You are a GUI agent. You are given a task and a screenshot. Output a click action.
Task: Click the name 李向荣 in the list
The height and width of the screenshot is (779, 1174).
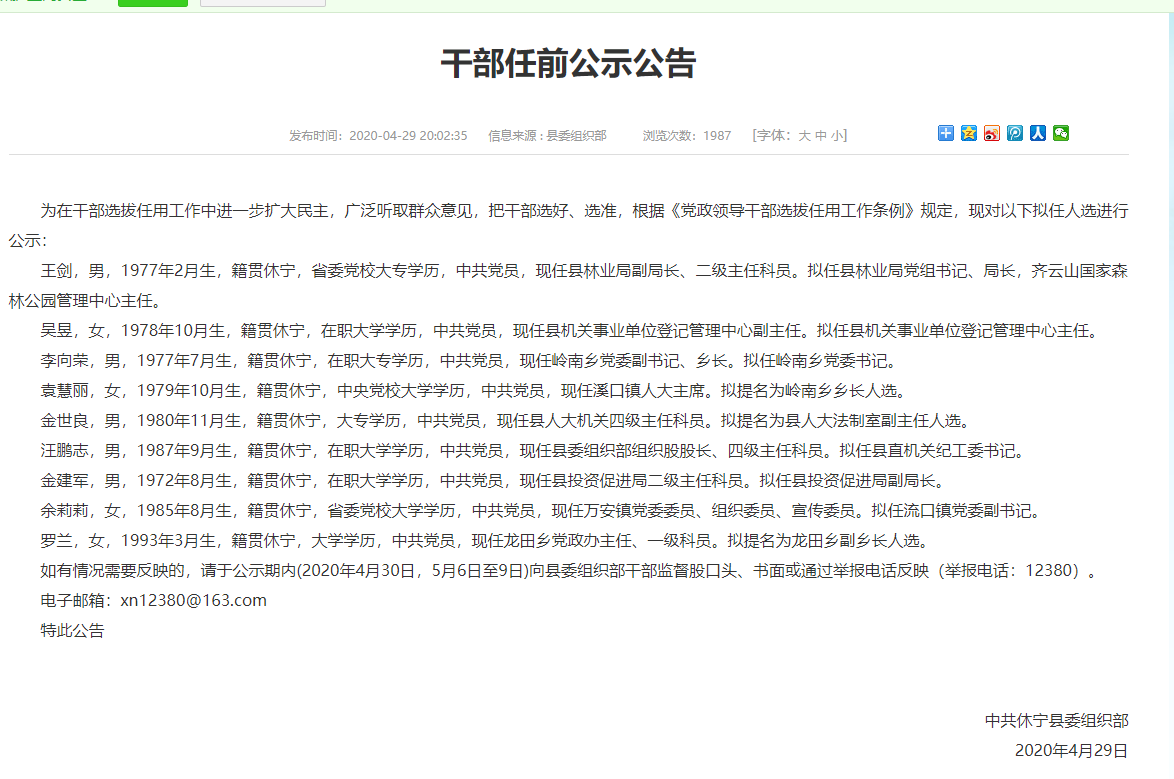pos(64,360)
